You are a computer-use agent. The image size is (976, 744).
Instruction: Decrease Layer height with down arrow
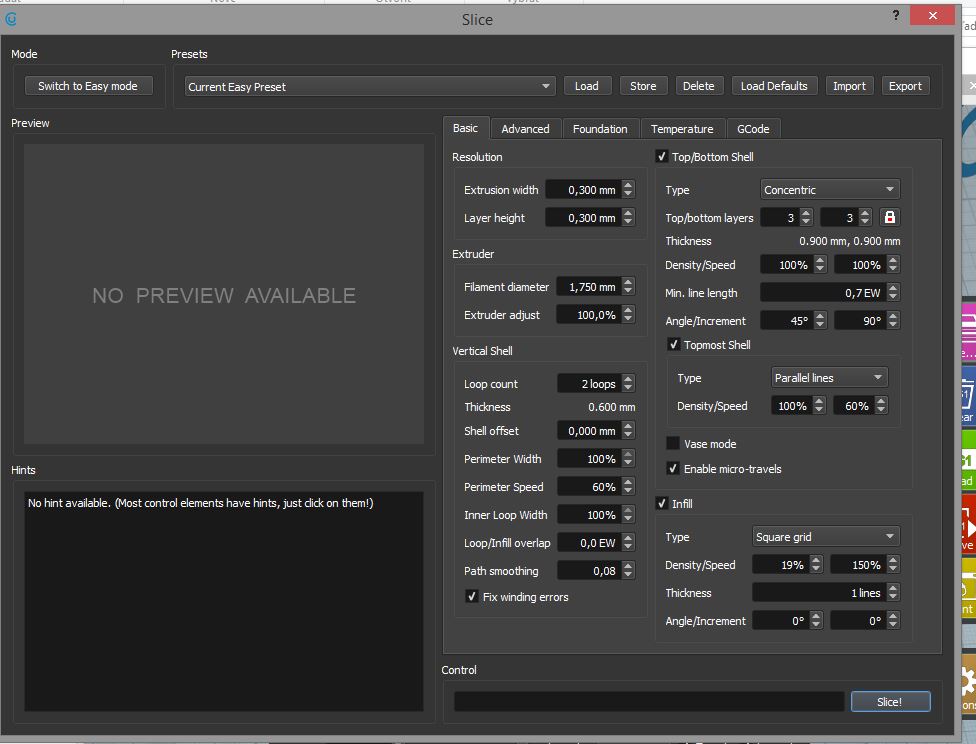click(628, 222)
